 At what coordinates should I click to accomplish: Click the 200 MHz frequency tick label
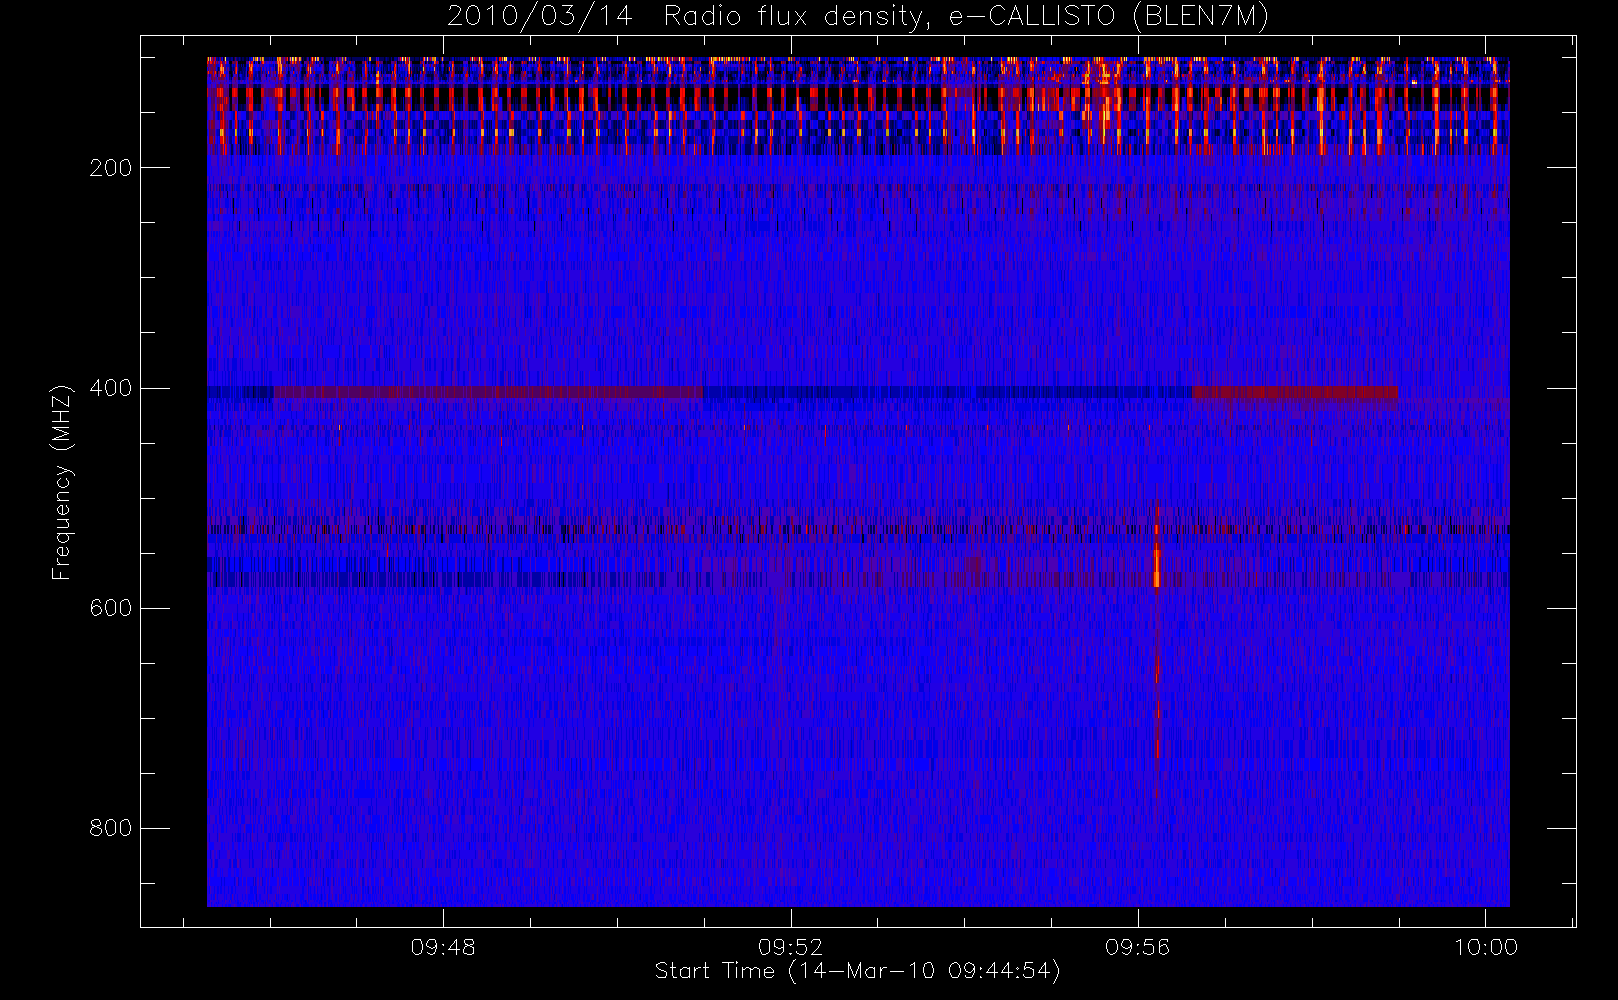click(110, 168)
